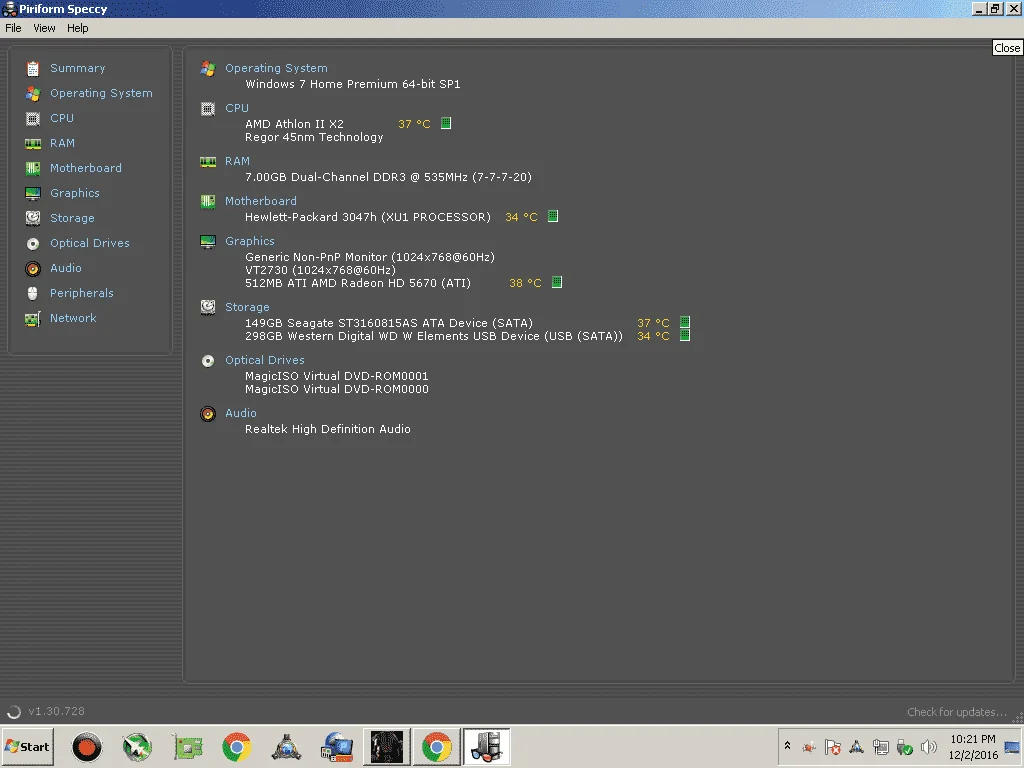Open the Storage heading in main panel
The width and height of the screenshot is (1024, 768).
(247, 307)
